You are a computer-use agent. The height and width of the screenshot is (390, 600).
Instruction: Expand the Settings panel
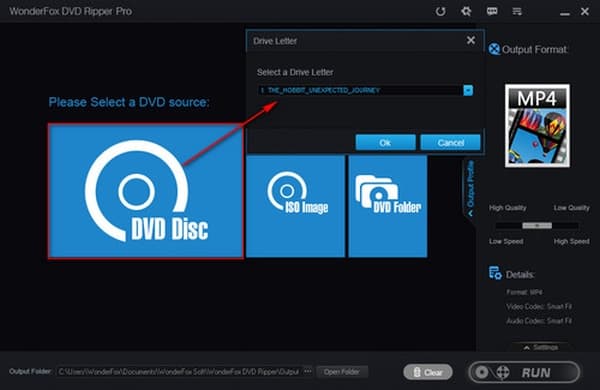click(541, 347)
